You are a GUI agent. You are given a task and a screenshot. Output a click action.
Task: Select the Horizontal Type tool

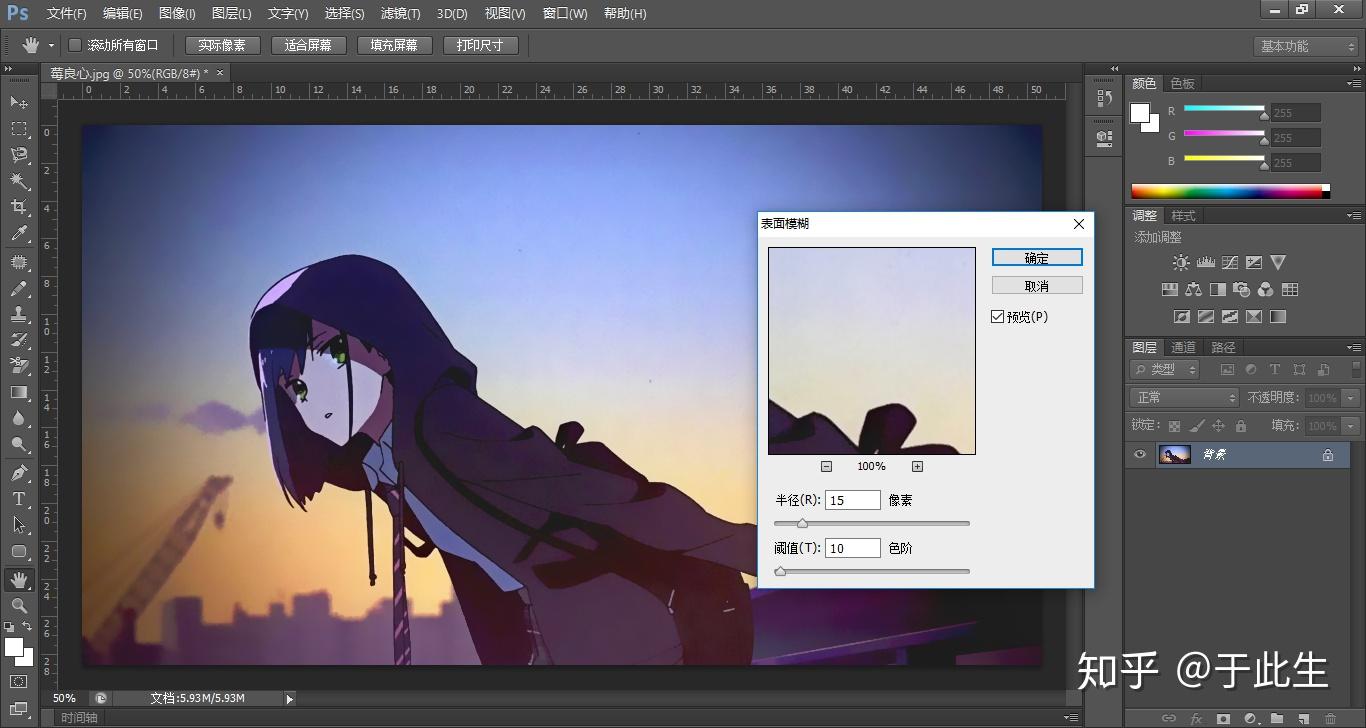pos(19,498)
